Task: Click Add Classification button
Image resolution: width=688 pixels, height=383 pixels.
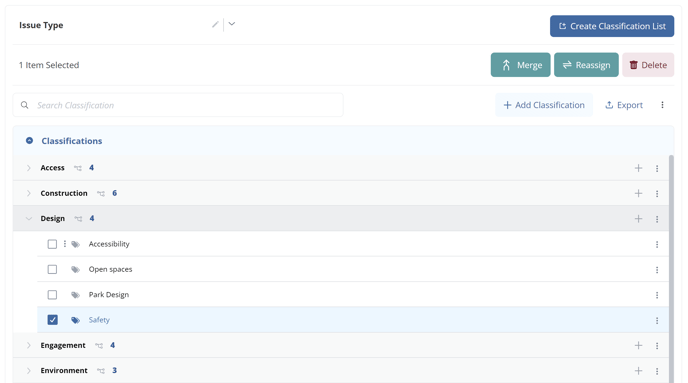Action: click(544, 105)
